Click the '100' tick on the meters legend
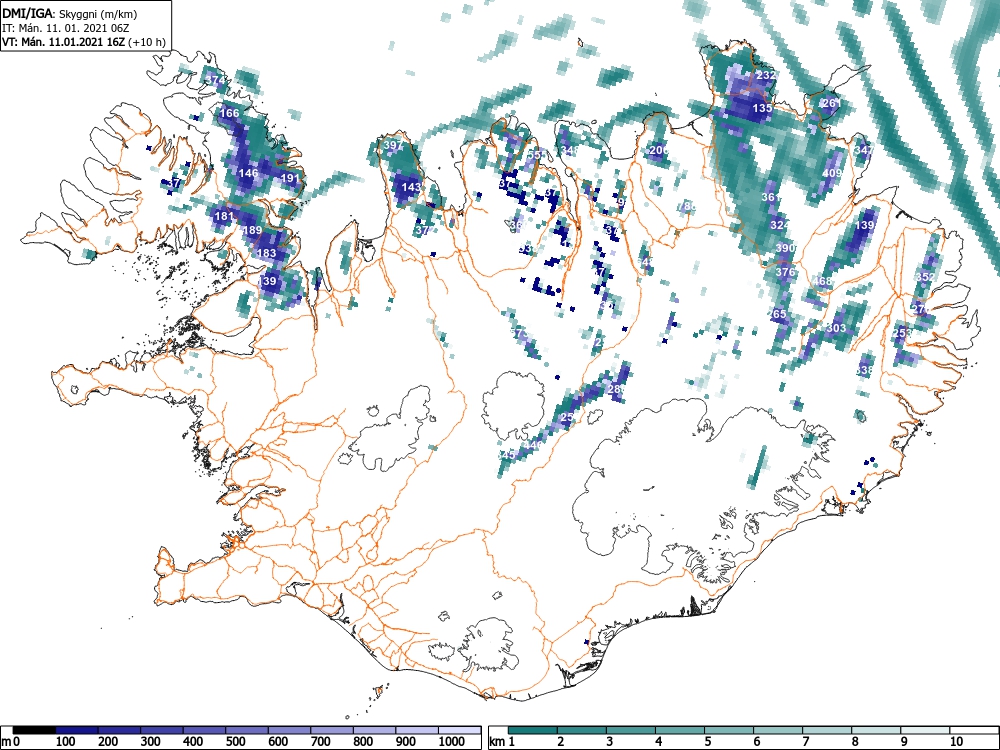Viewport: 1000px width, 750px height. [66, 742]
